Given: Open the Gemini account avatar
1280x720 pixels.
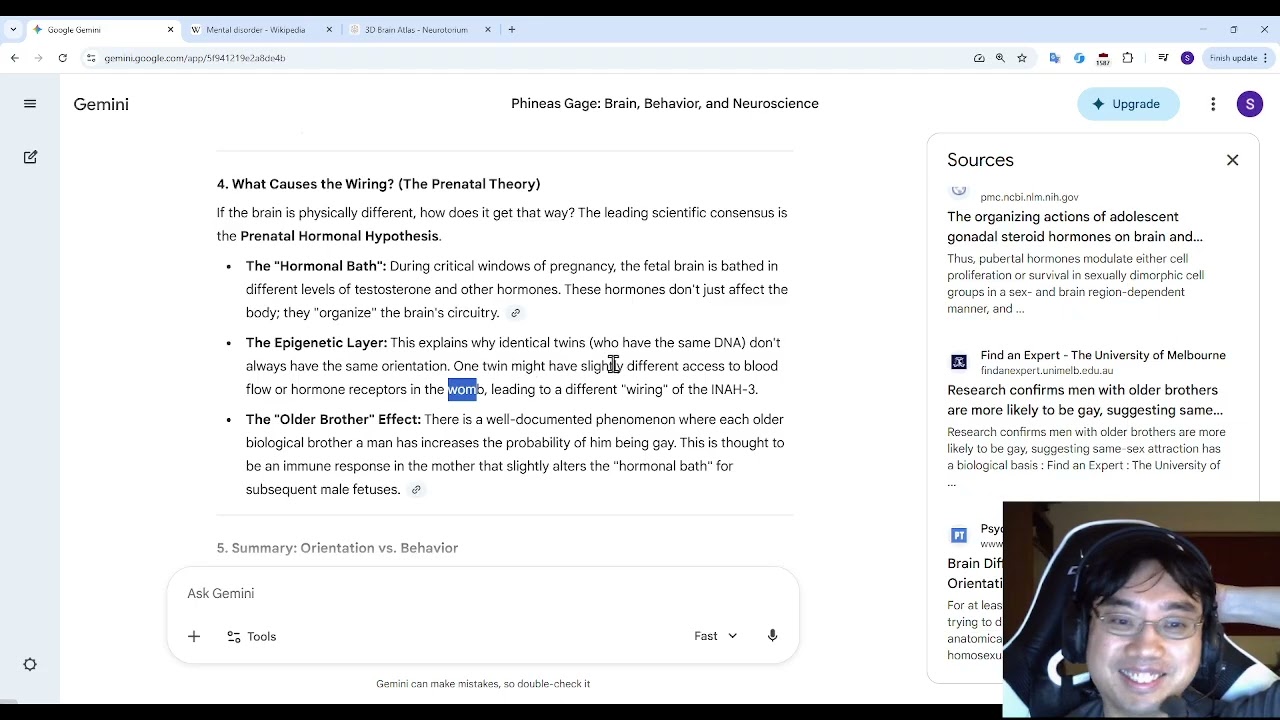Looking at the screenshot, I should 1250,104.
